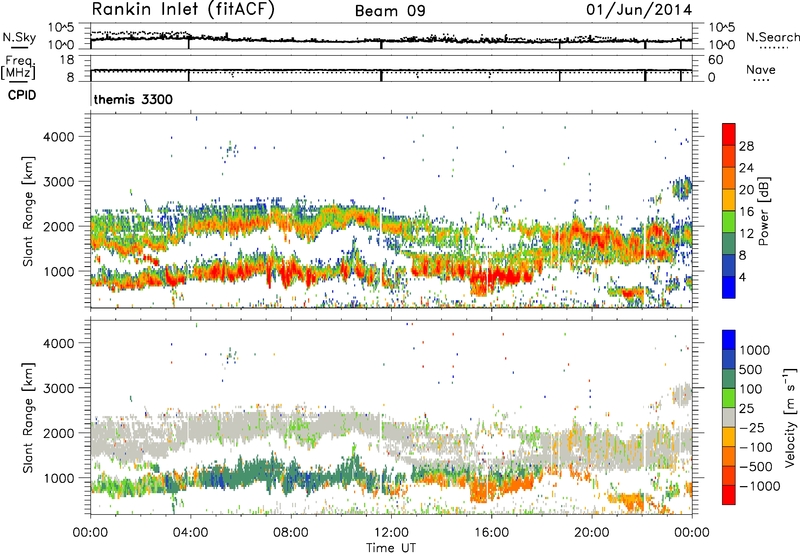800x554 pixels.
Task: Click the "12" value on the power colorbar
Action: click(746, 234)
